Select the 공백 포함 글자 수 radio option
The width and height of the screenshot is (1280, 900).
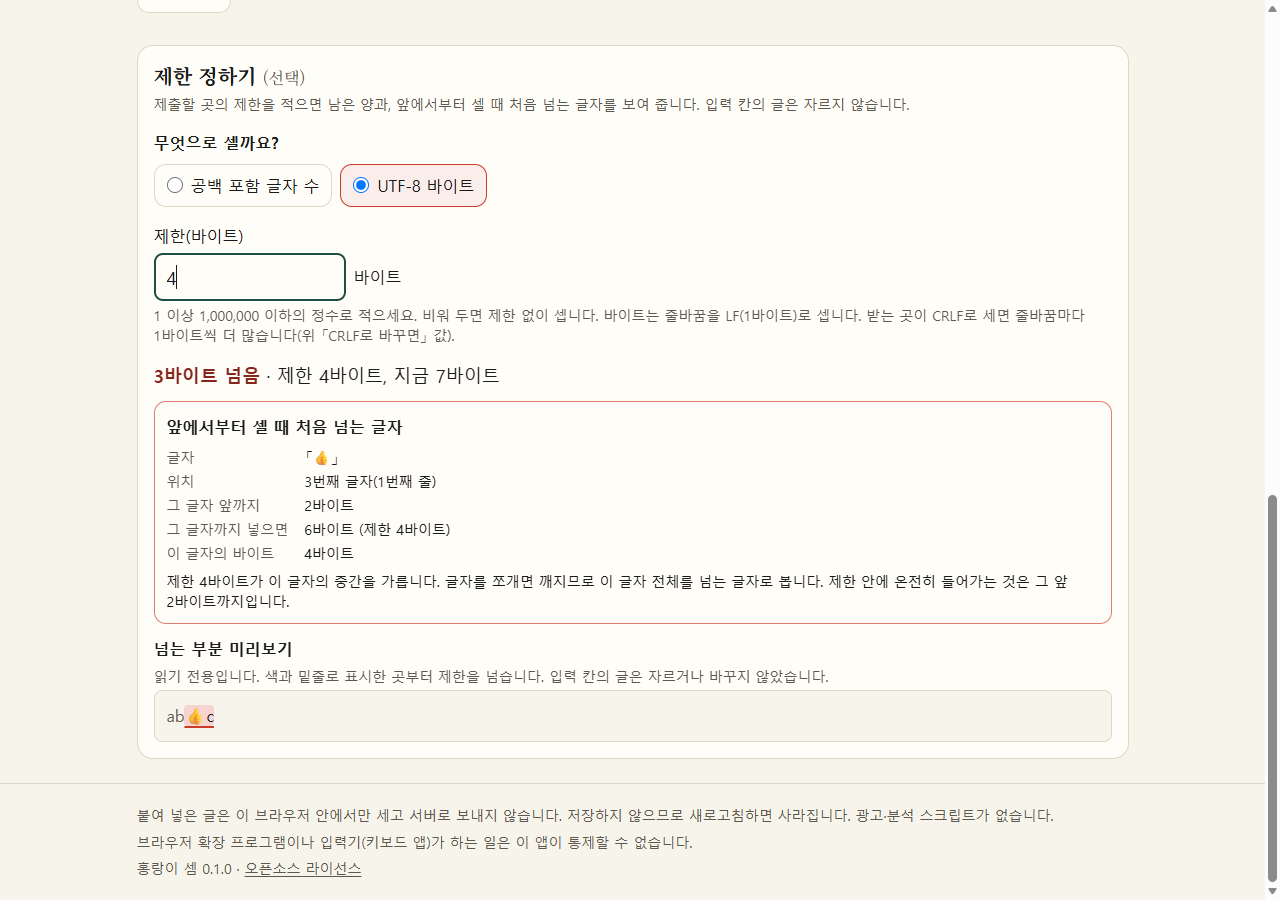tap(243, 185)
